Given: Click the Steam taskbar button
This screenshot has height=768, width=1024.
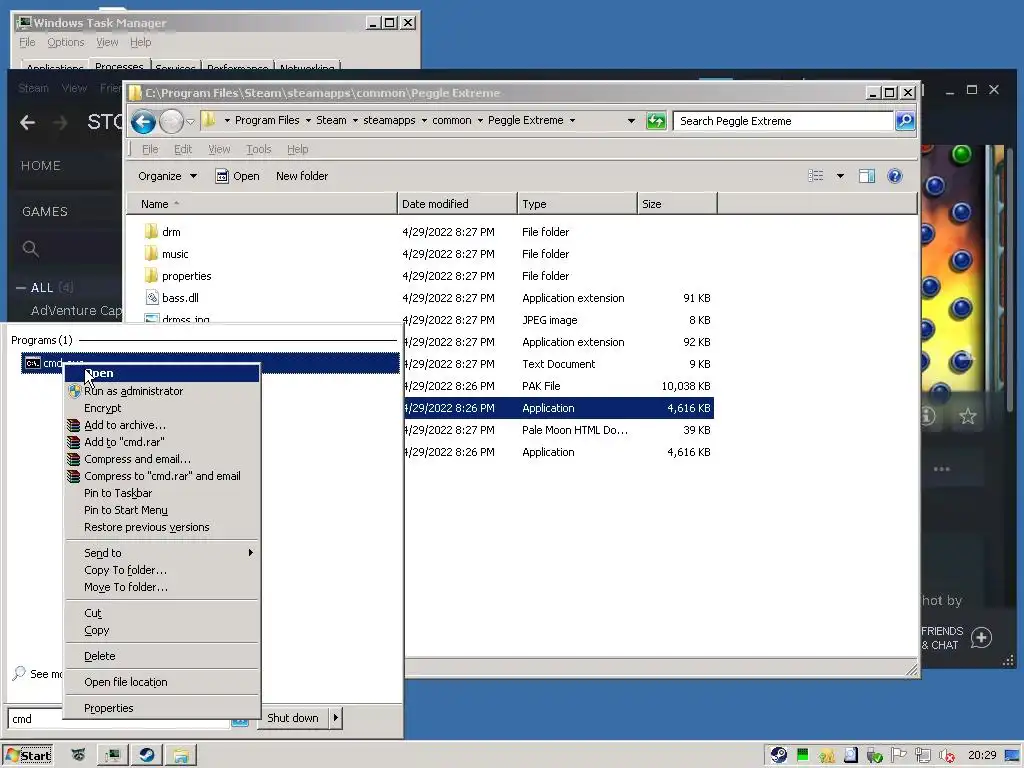Looking at the screenshot, I should click(x=146, y=755).
